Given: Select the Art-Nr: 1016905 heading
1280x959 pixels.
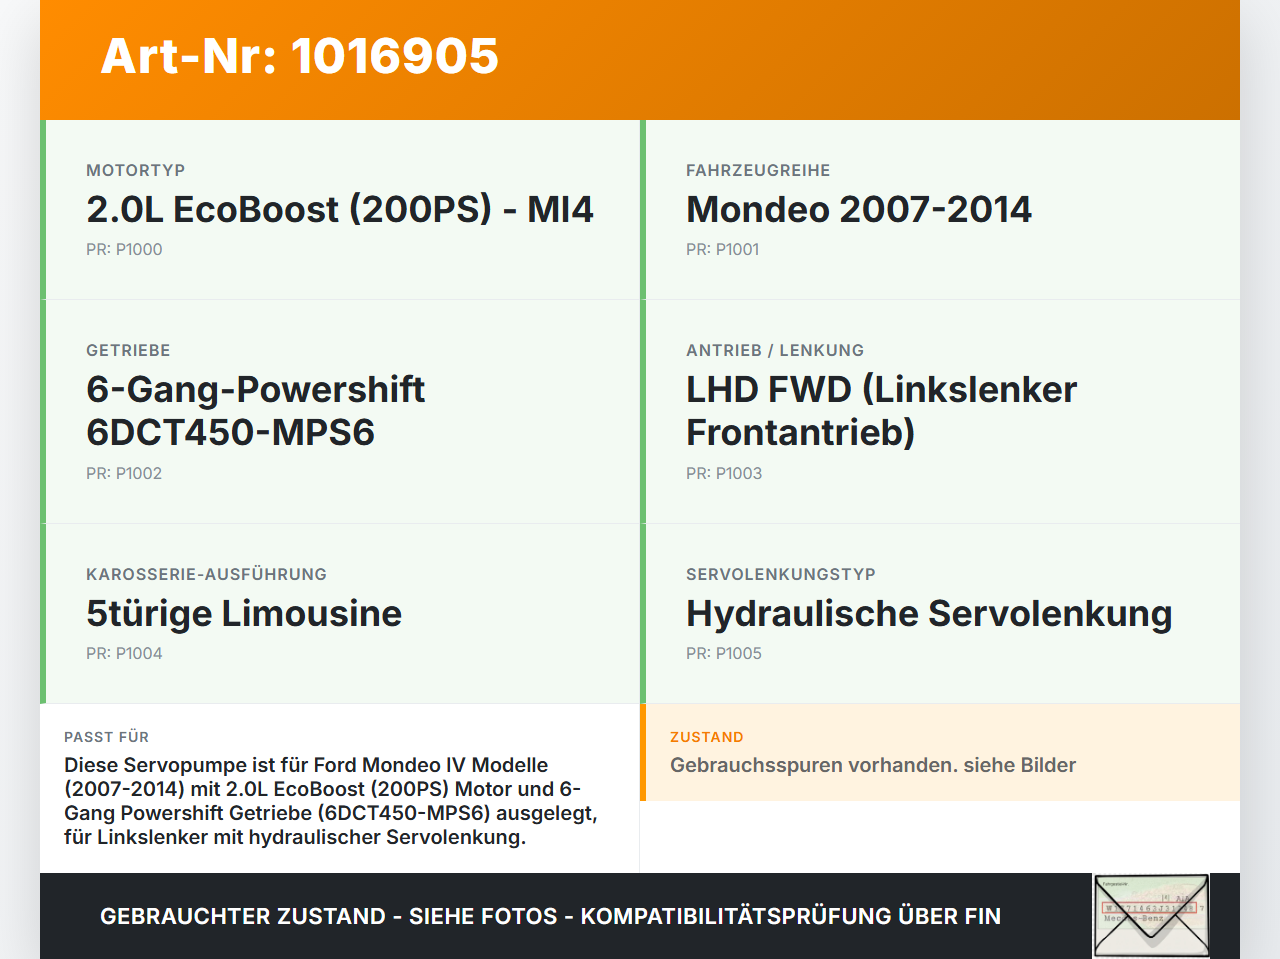Looking at the screenshot, I should 300,56.
